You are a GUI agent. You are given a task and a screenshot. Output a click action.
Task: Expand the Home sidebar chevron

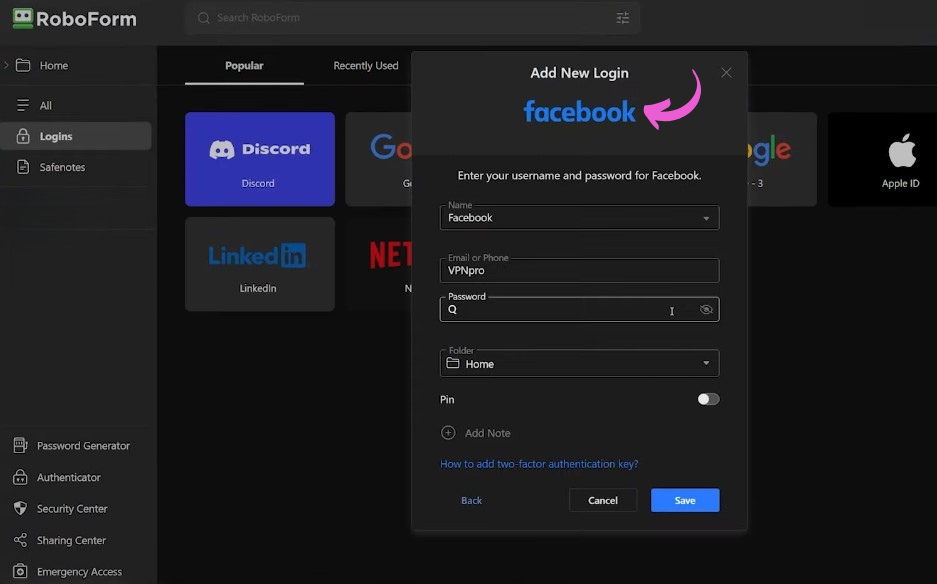pyautogui.click(x=6, y=65)
